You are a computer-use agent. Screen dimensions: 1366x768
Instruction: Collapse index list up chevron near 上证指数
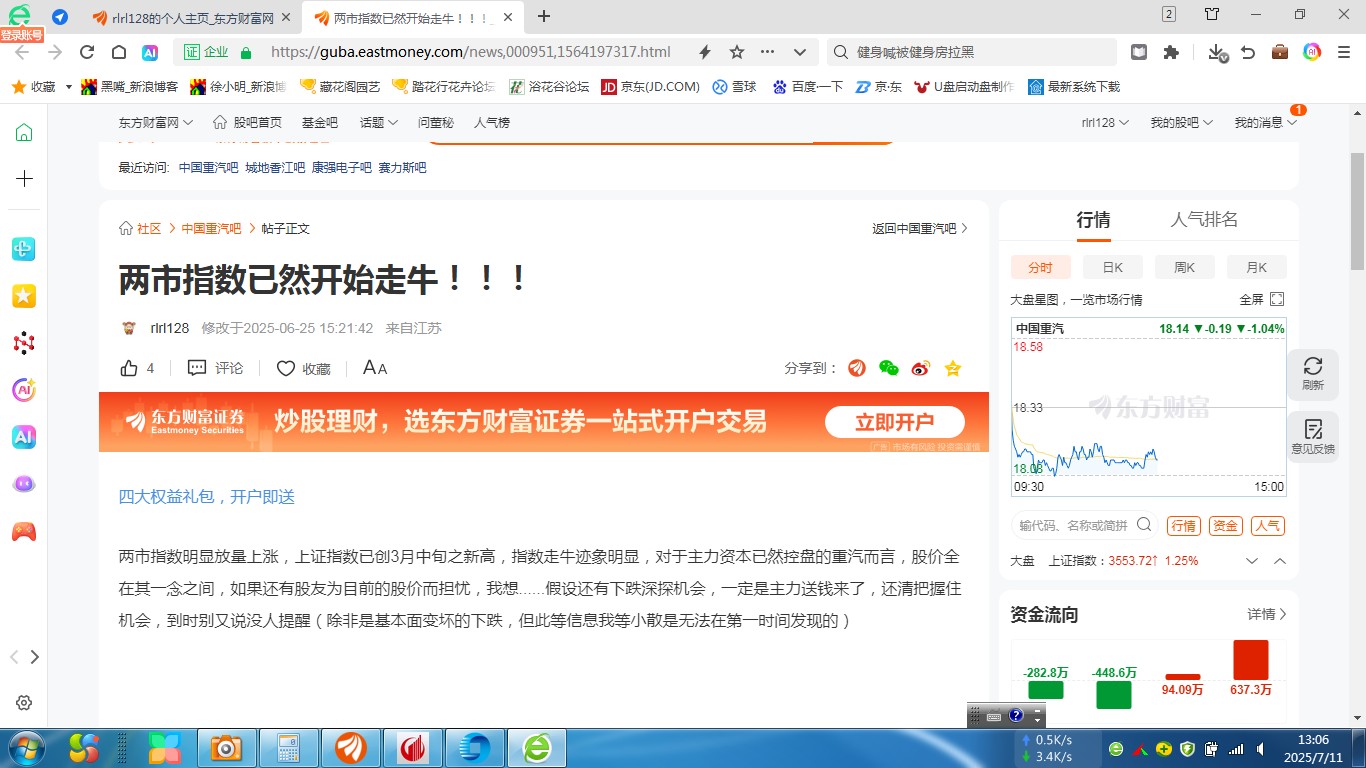[1280, 561]
